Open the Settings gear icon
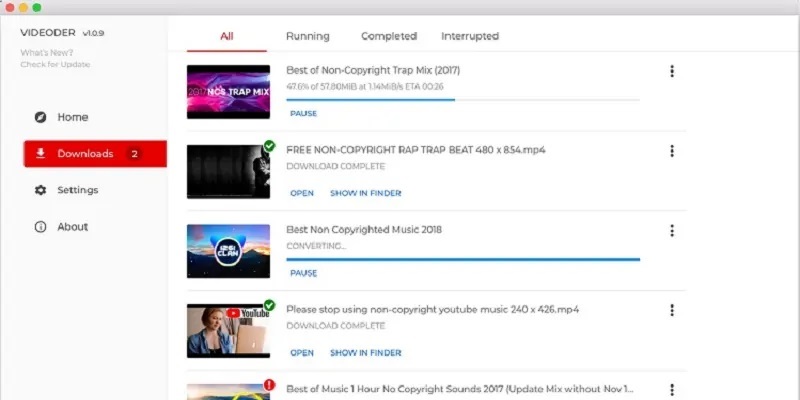This screenshot has height=400, width=800. coord(40,190)
